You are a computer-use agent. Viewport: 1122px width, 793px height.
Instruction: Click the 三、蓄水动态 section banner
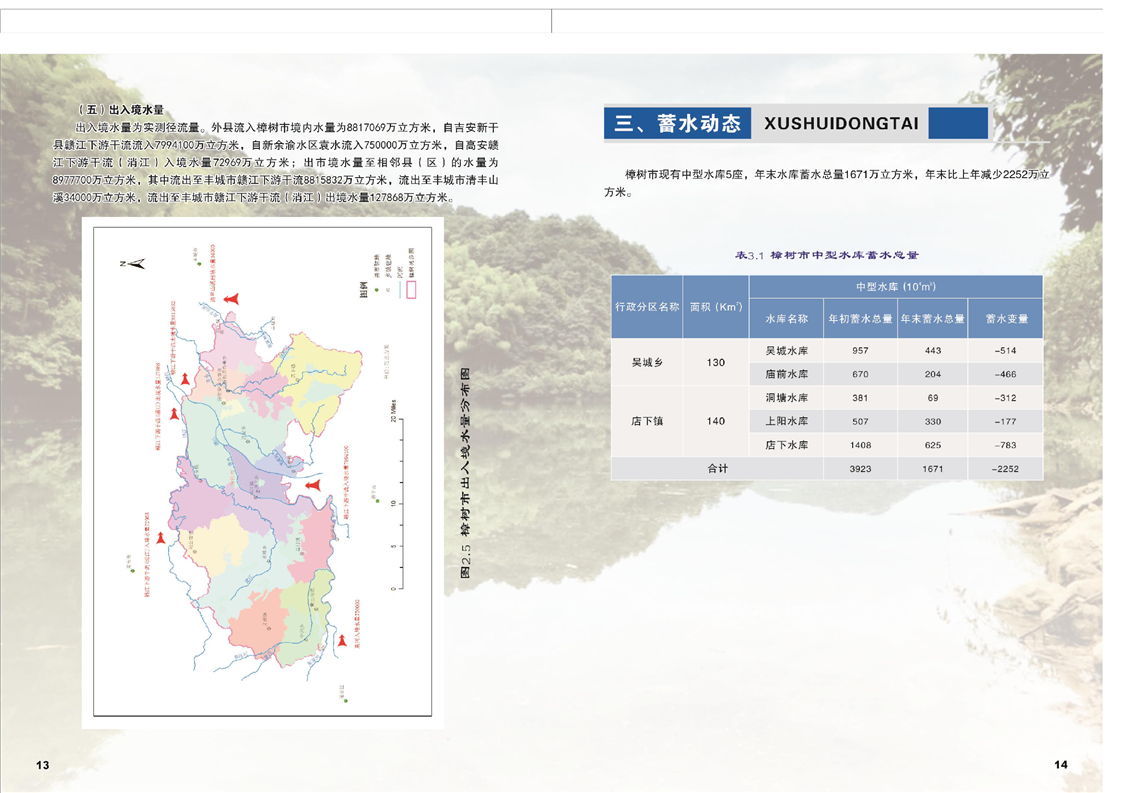click(x=678, y=123)
